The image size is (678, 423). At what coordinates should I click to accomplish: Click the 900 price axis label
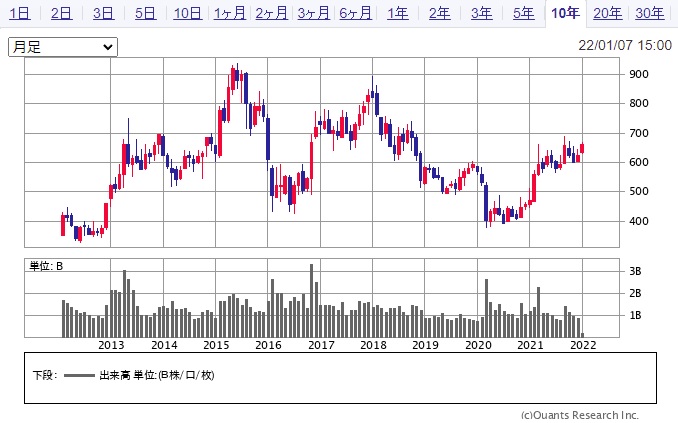click(639, 74)
